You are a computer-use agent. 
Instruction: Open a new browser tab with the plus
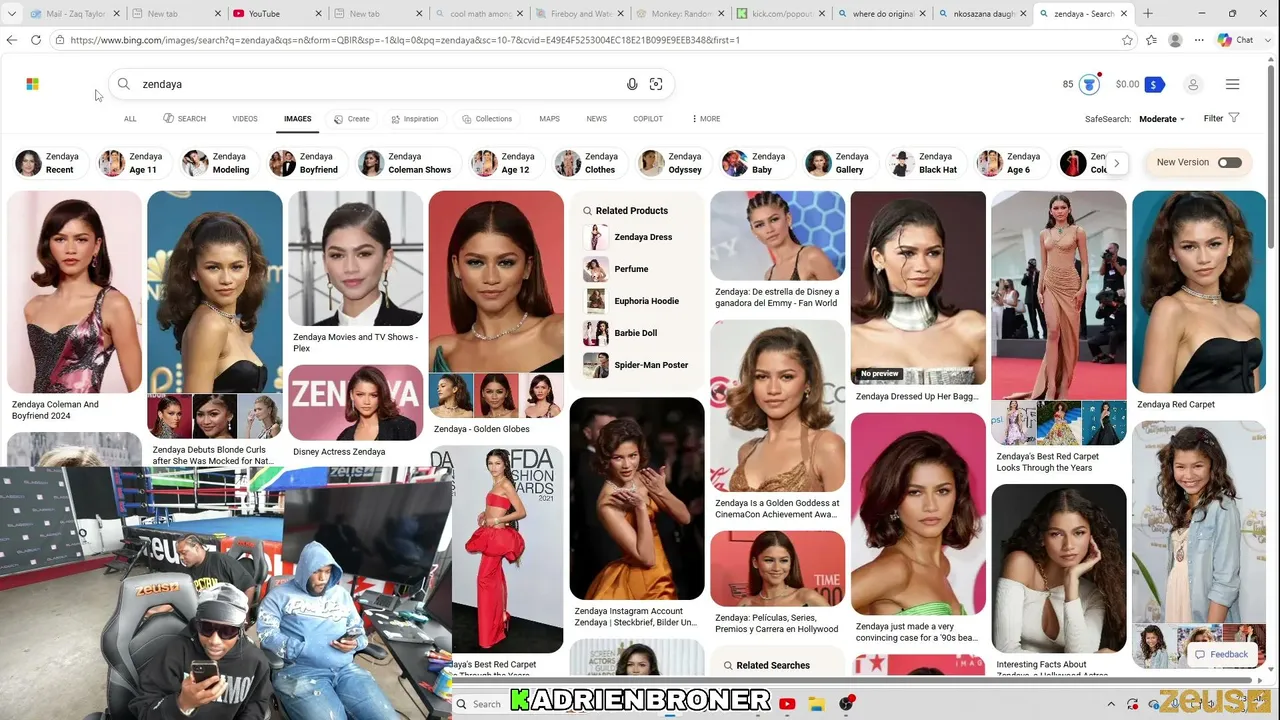1146,14
